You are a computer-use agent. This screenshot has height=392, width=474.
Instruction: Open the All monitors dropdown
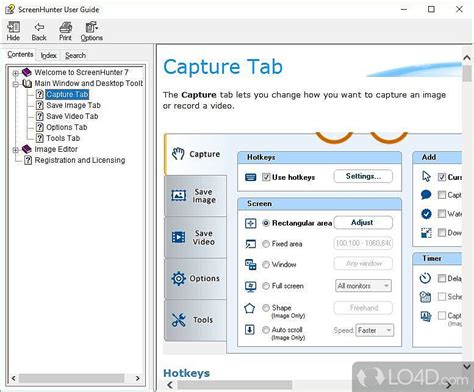coord(363,286)
